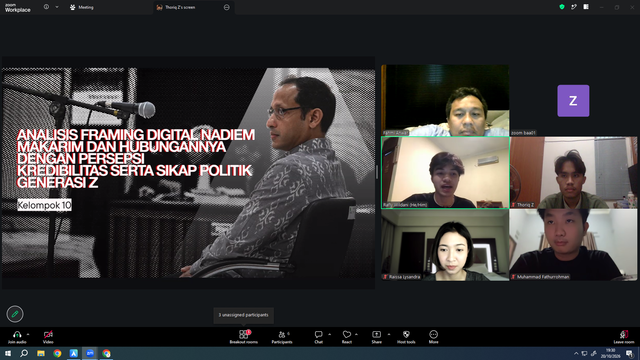
Task: Select the top-left participant video tile
Action: point(445,100)
